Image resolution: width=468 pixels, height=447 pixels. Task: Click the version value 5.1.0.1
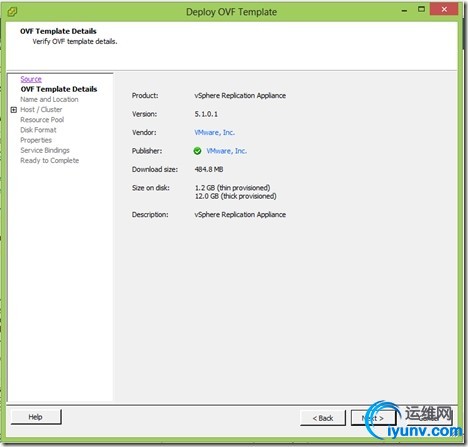pyautogui.click(x=206, y=114)
